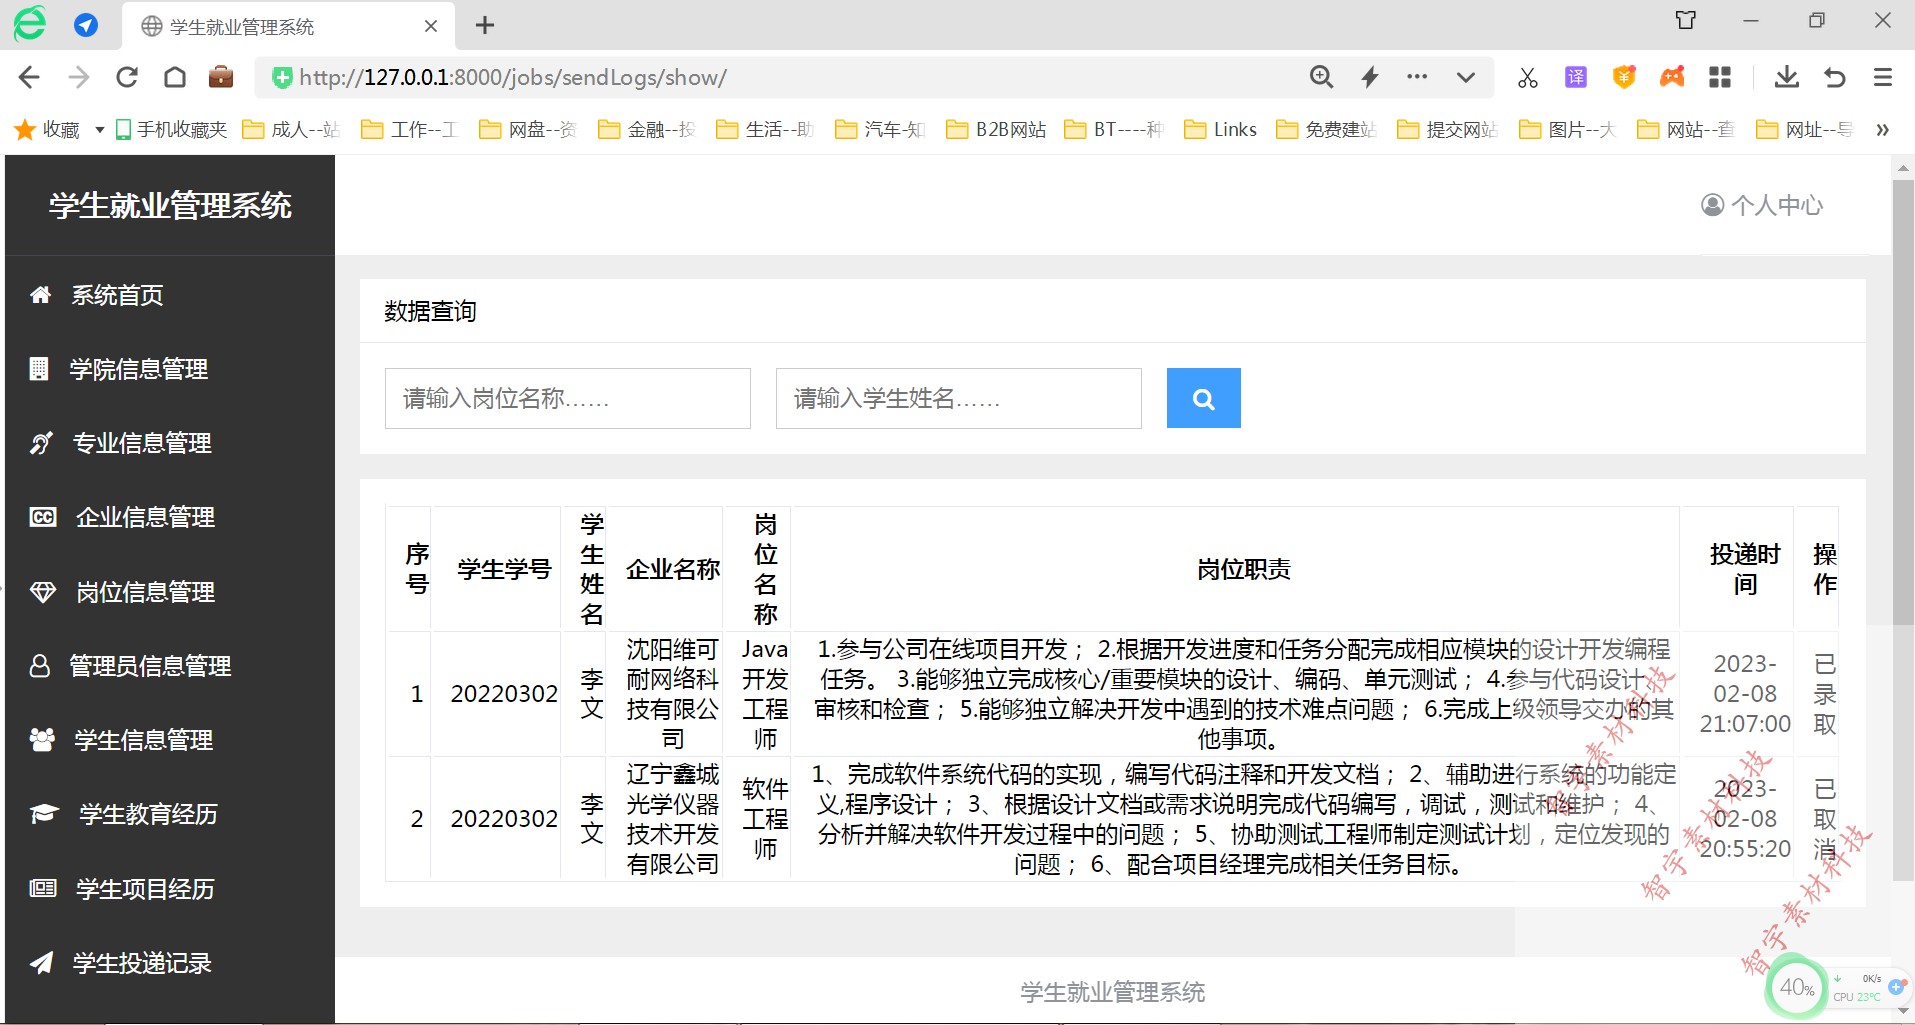Click the paper plane icon beside 学生投递记录
This screenshot has height=1025, width=1915.
pyautogui.click(x=41, y=963)
